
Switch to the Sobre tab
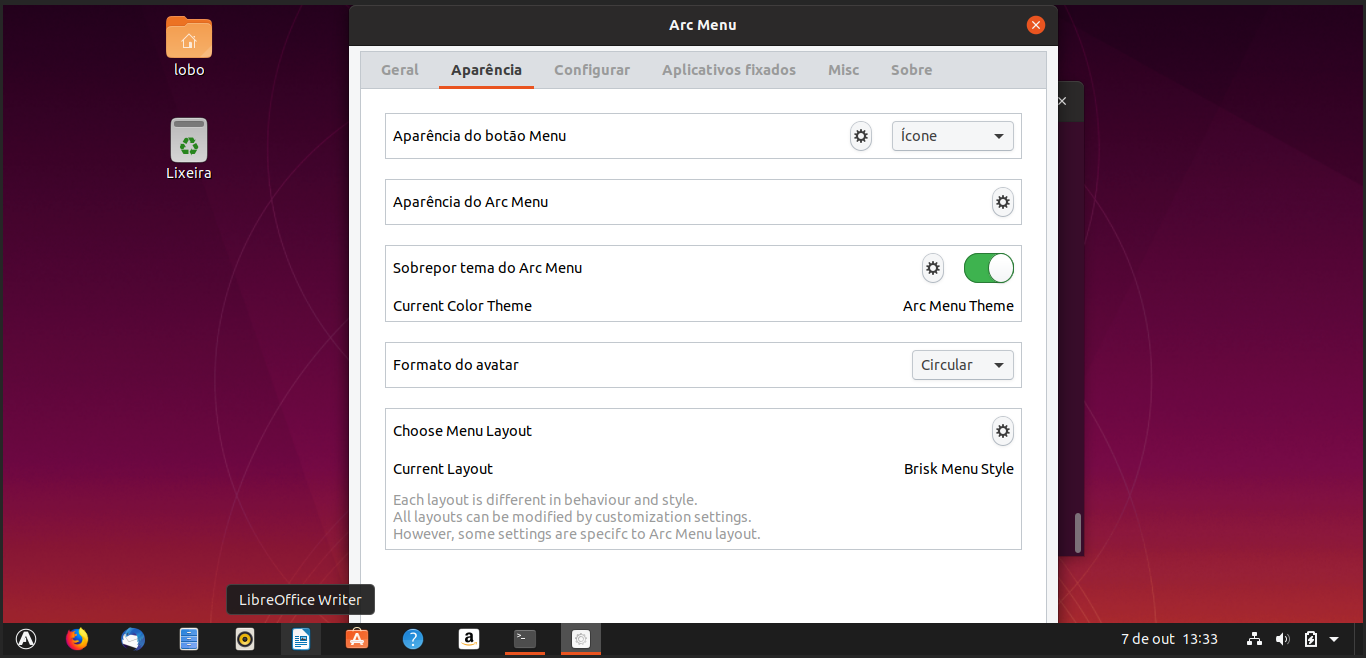(x=911, y=70)
